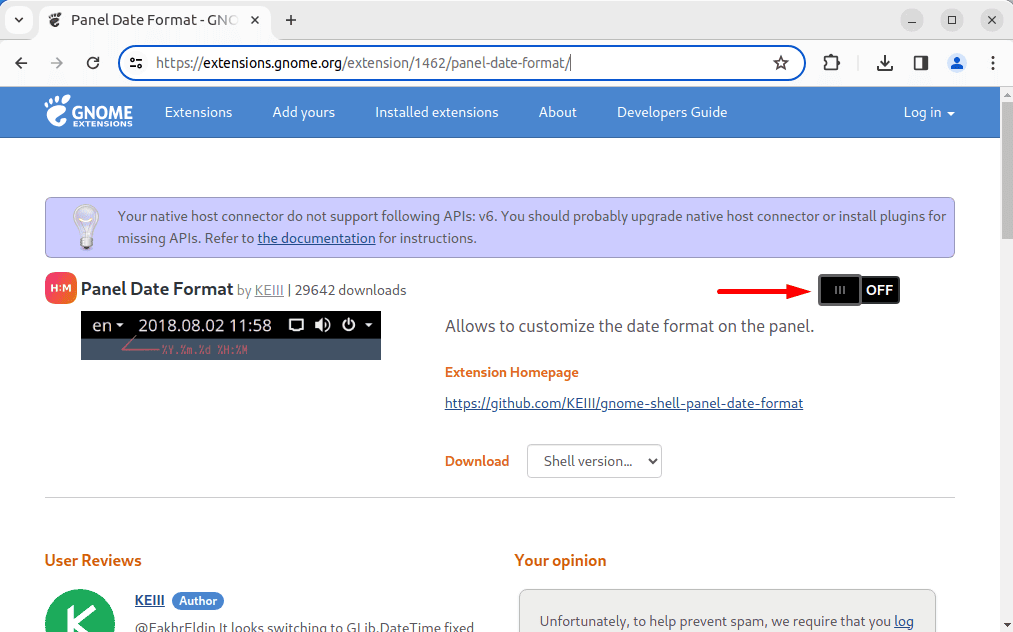Click the H:M extension icon
The width and height of the screenshot is (1013, 632).
pyautogui.click(x=61, y=288)
